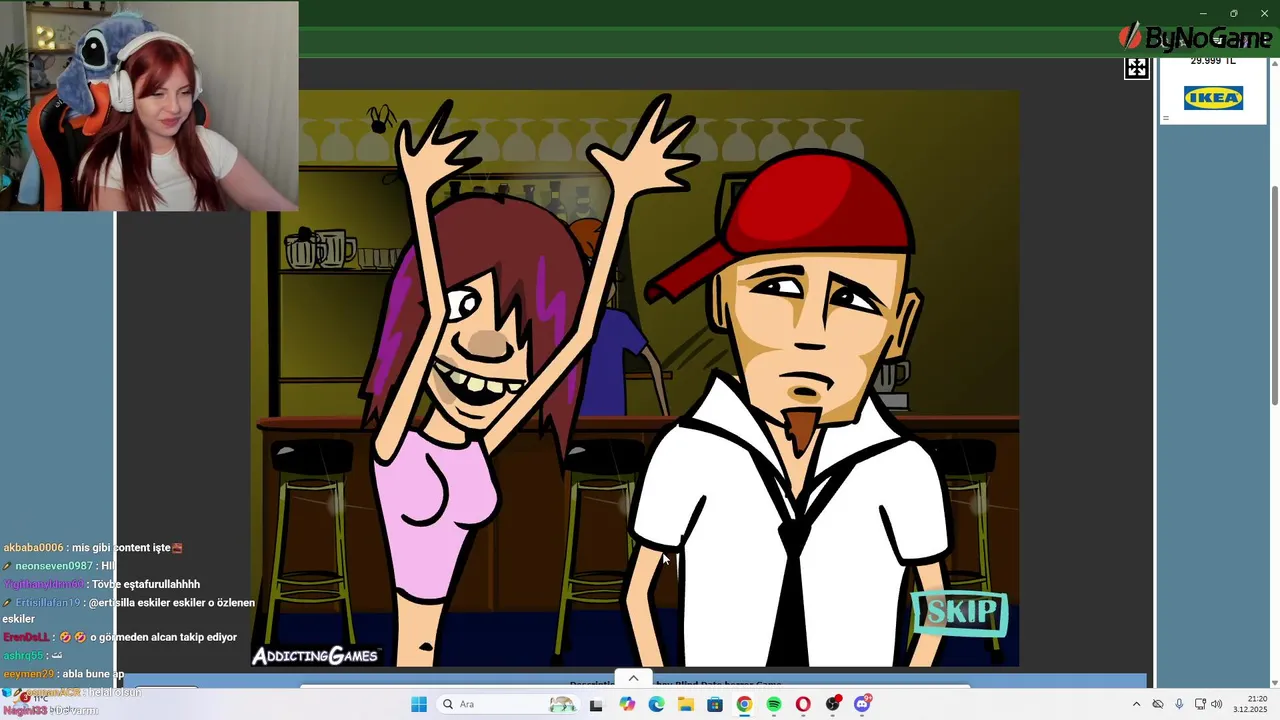1280x720 pixels.
Task: Expand the collapse arrow below the game
Action: 633,678
